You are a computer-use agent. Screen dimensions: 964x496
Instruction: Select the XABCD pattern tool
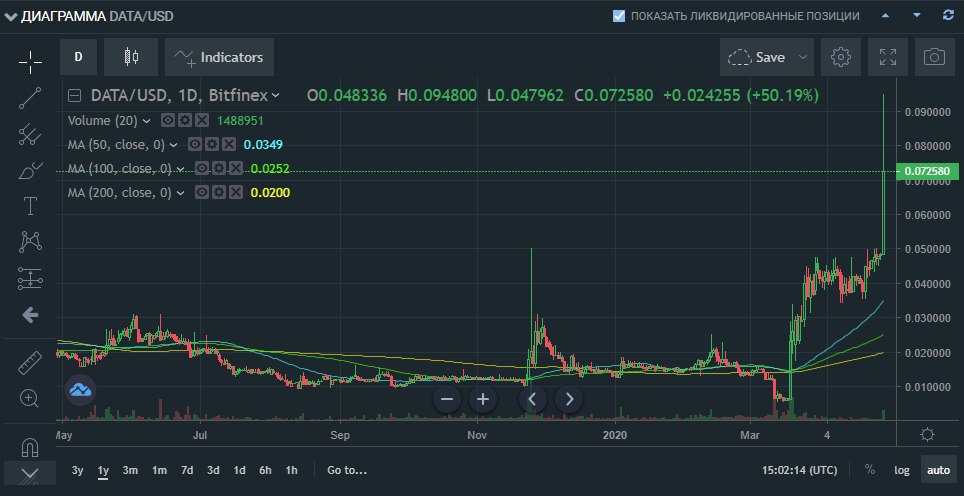(30, 242)
